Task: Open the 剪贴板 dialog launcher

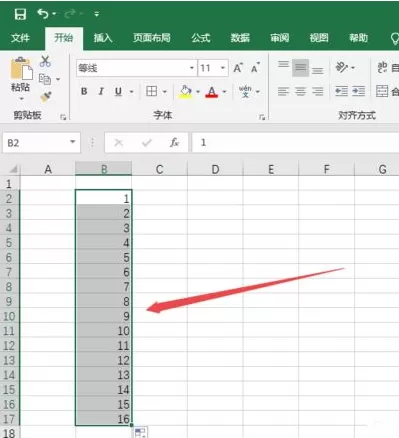Action: pyautogui.click(x=63, y=117)
